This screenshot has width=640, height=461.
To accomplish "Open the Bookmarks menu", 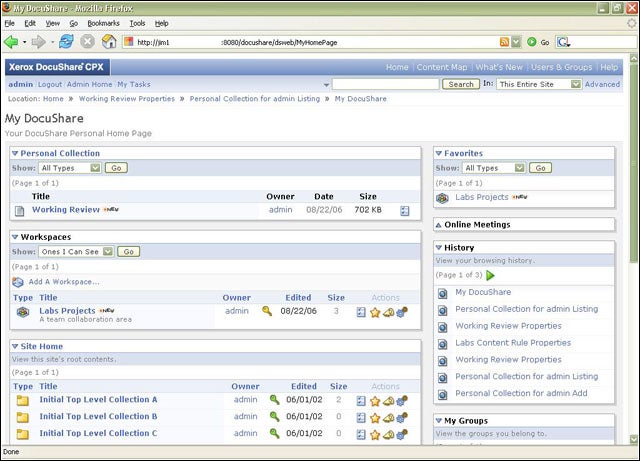I will (103, 23).
